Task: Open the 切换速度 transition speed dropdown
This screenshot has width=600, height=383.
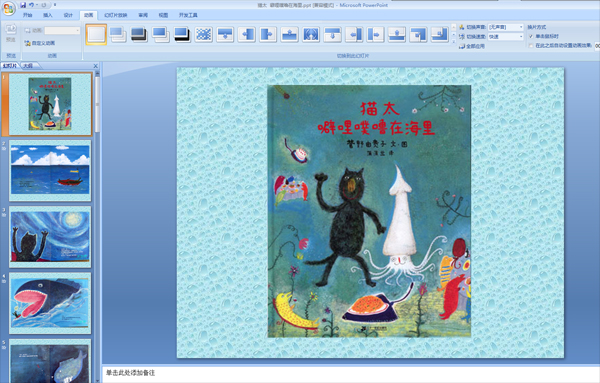Action: tap(506, 36)
